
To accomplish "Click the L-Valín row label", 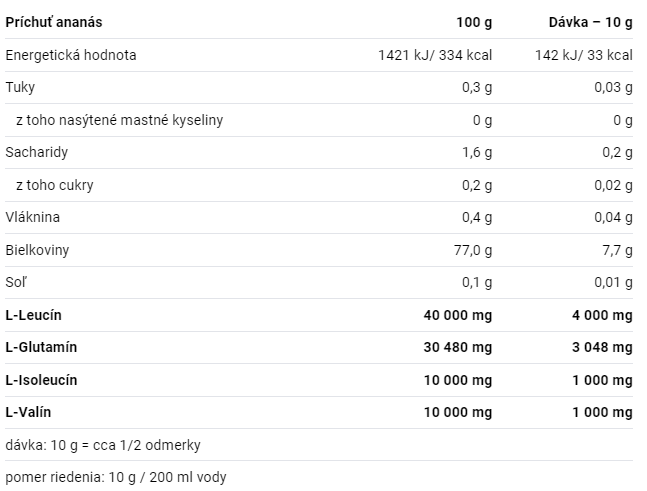I will (x=28, y=412).
